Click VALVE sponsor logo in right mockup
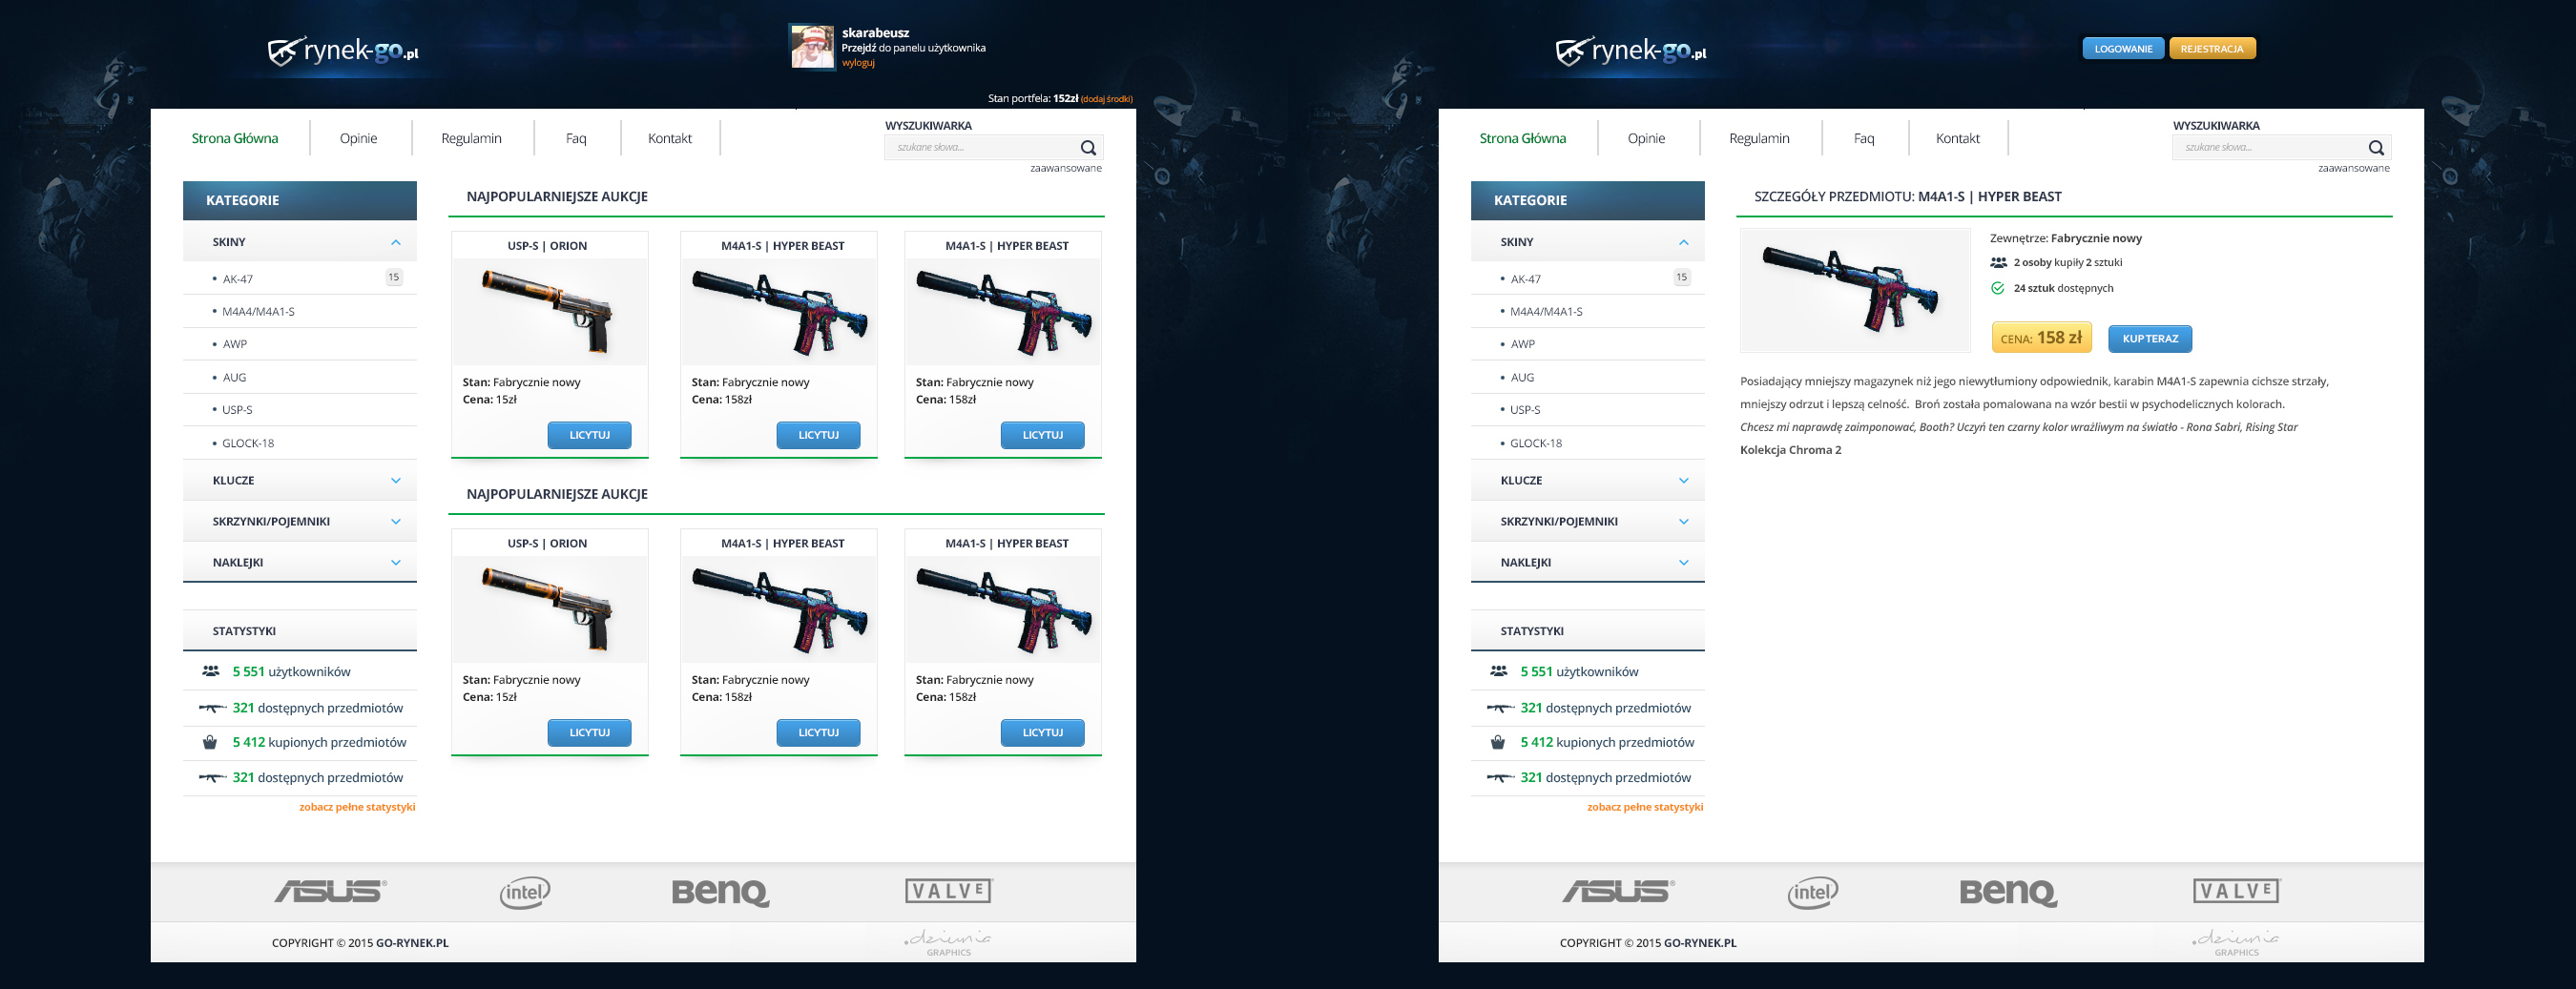 [2237, 890]
